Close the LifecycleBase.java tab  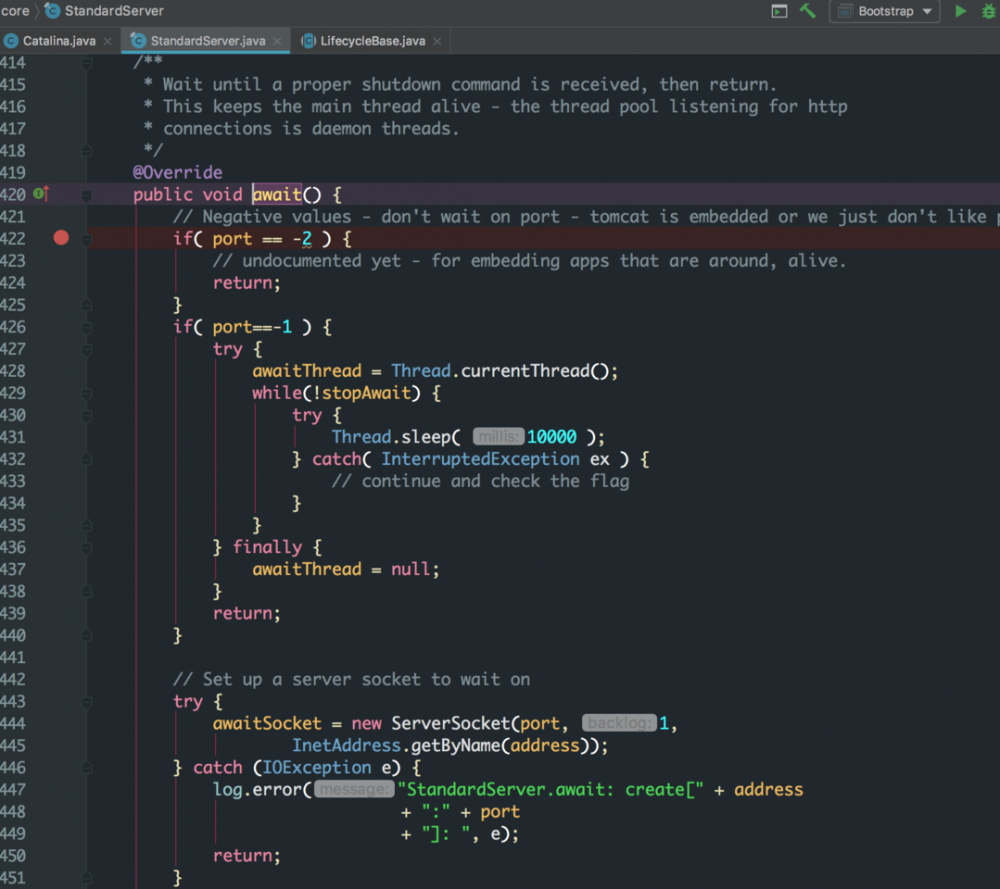tap(437, 41)
